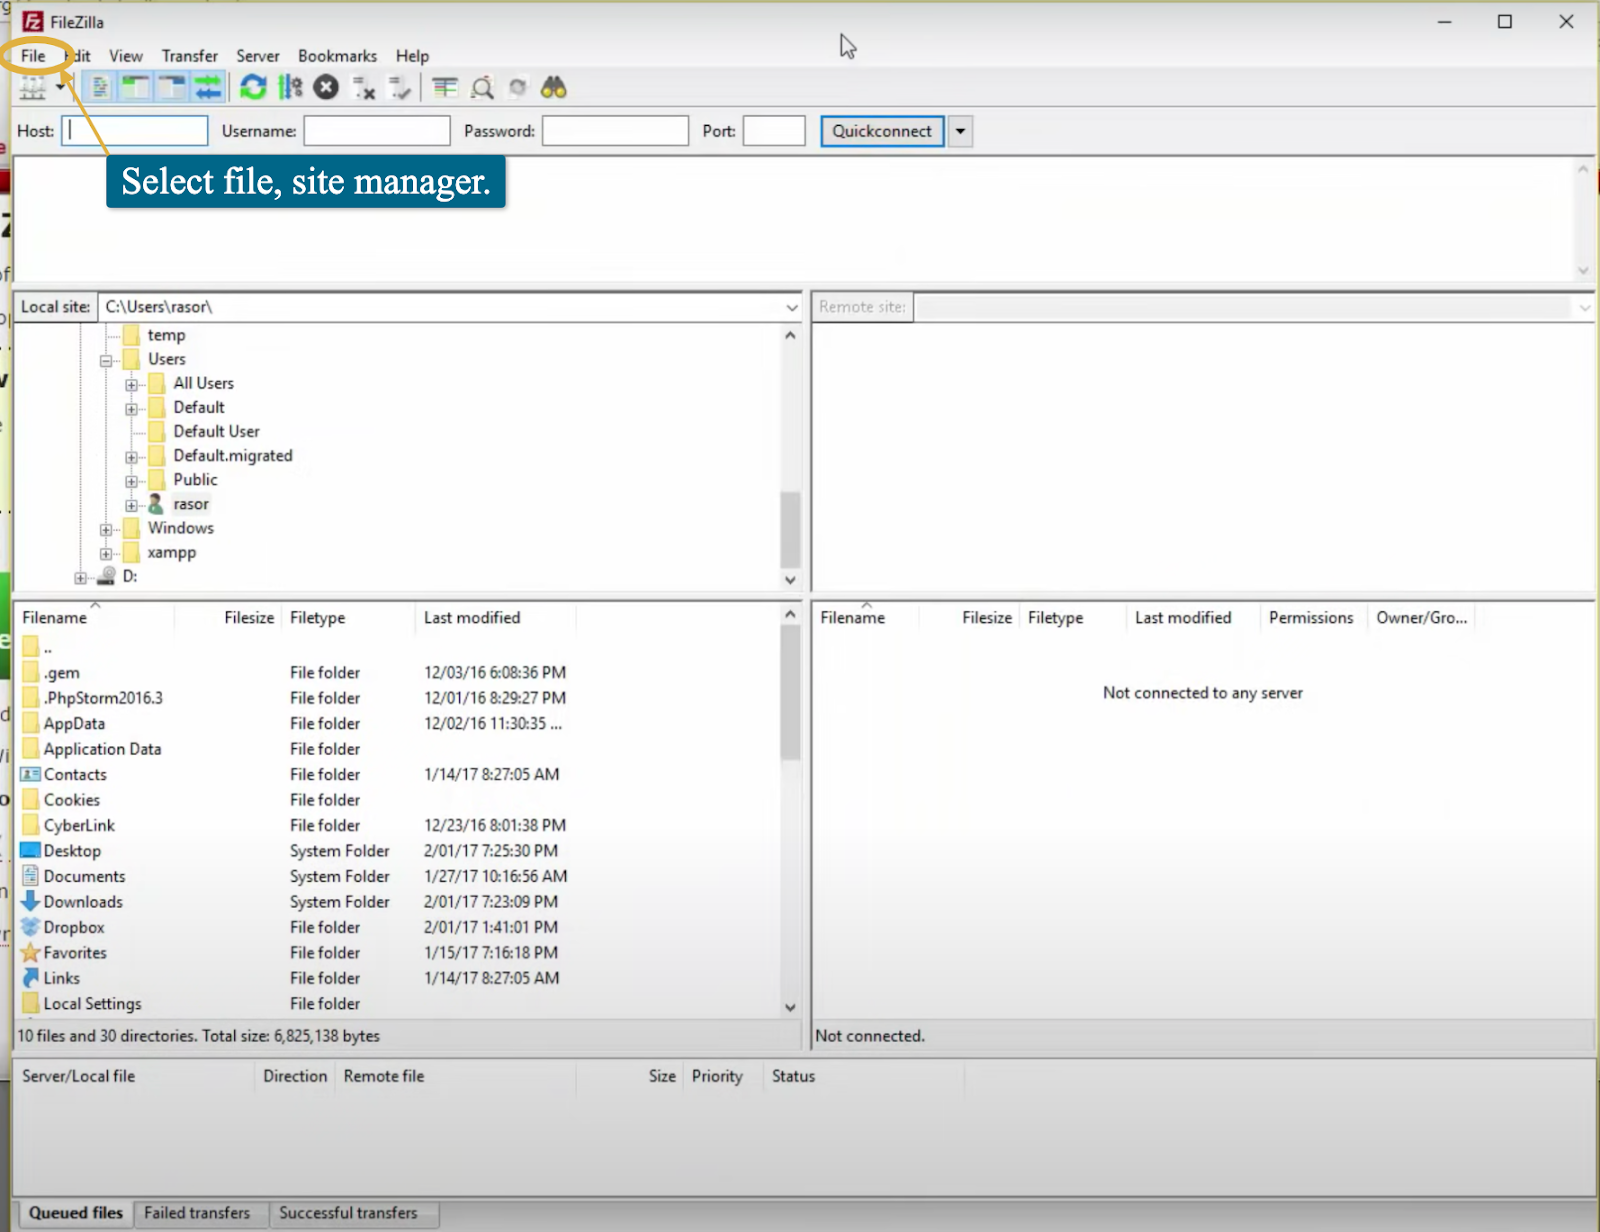Open the File menu

point(33,56)
